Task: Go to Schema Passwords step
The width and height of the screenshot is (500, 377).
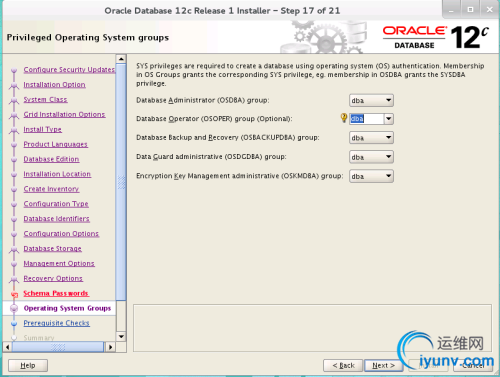Action: click(56, 293)
